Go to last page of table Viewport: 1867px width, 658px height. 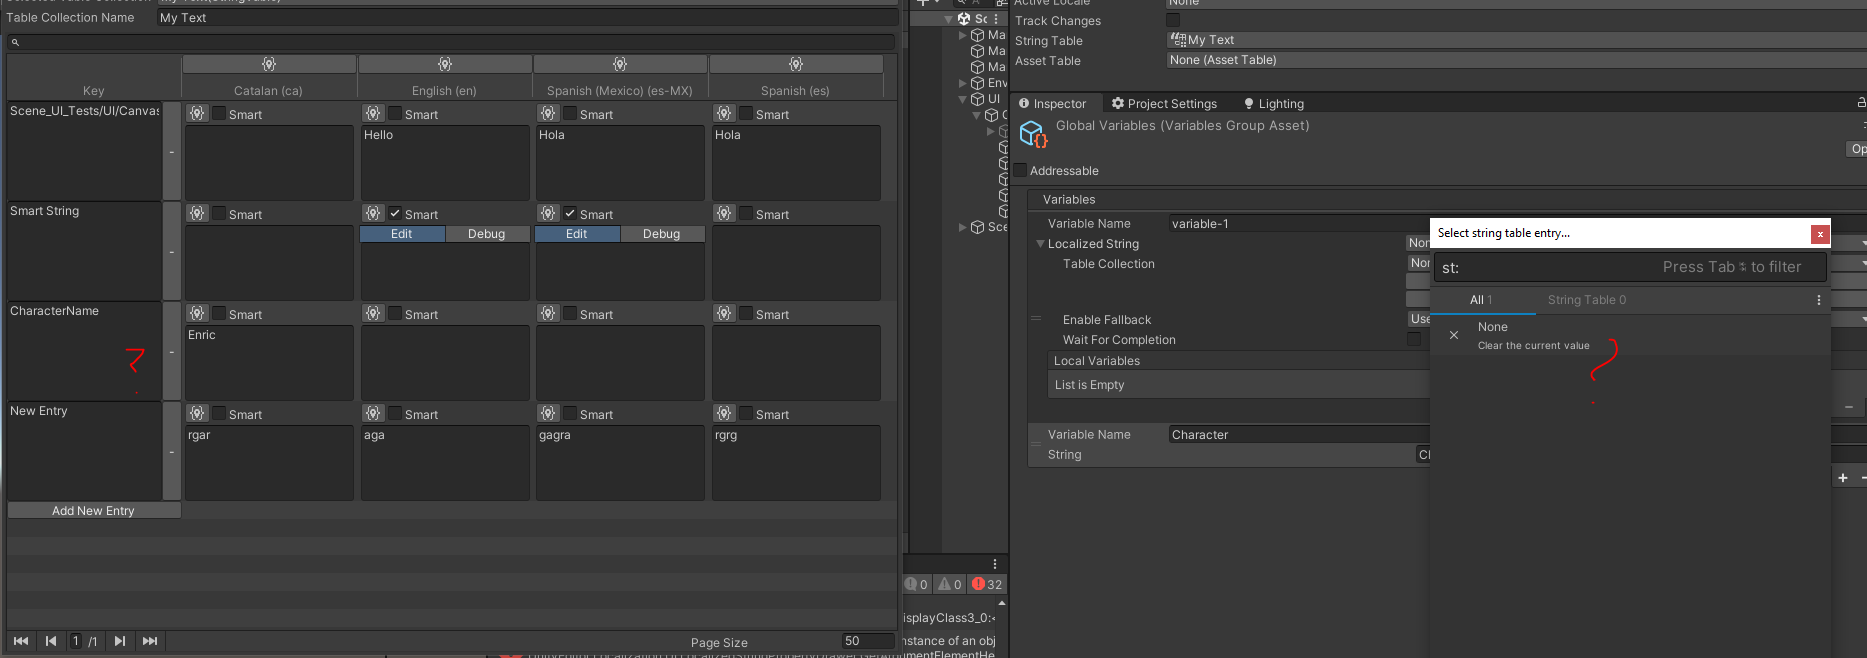coord(150,641)
